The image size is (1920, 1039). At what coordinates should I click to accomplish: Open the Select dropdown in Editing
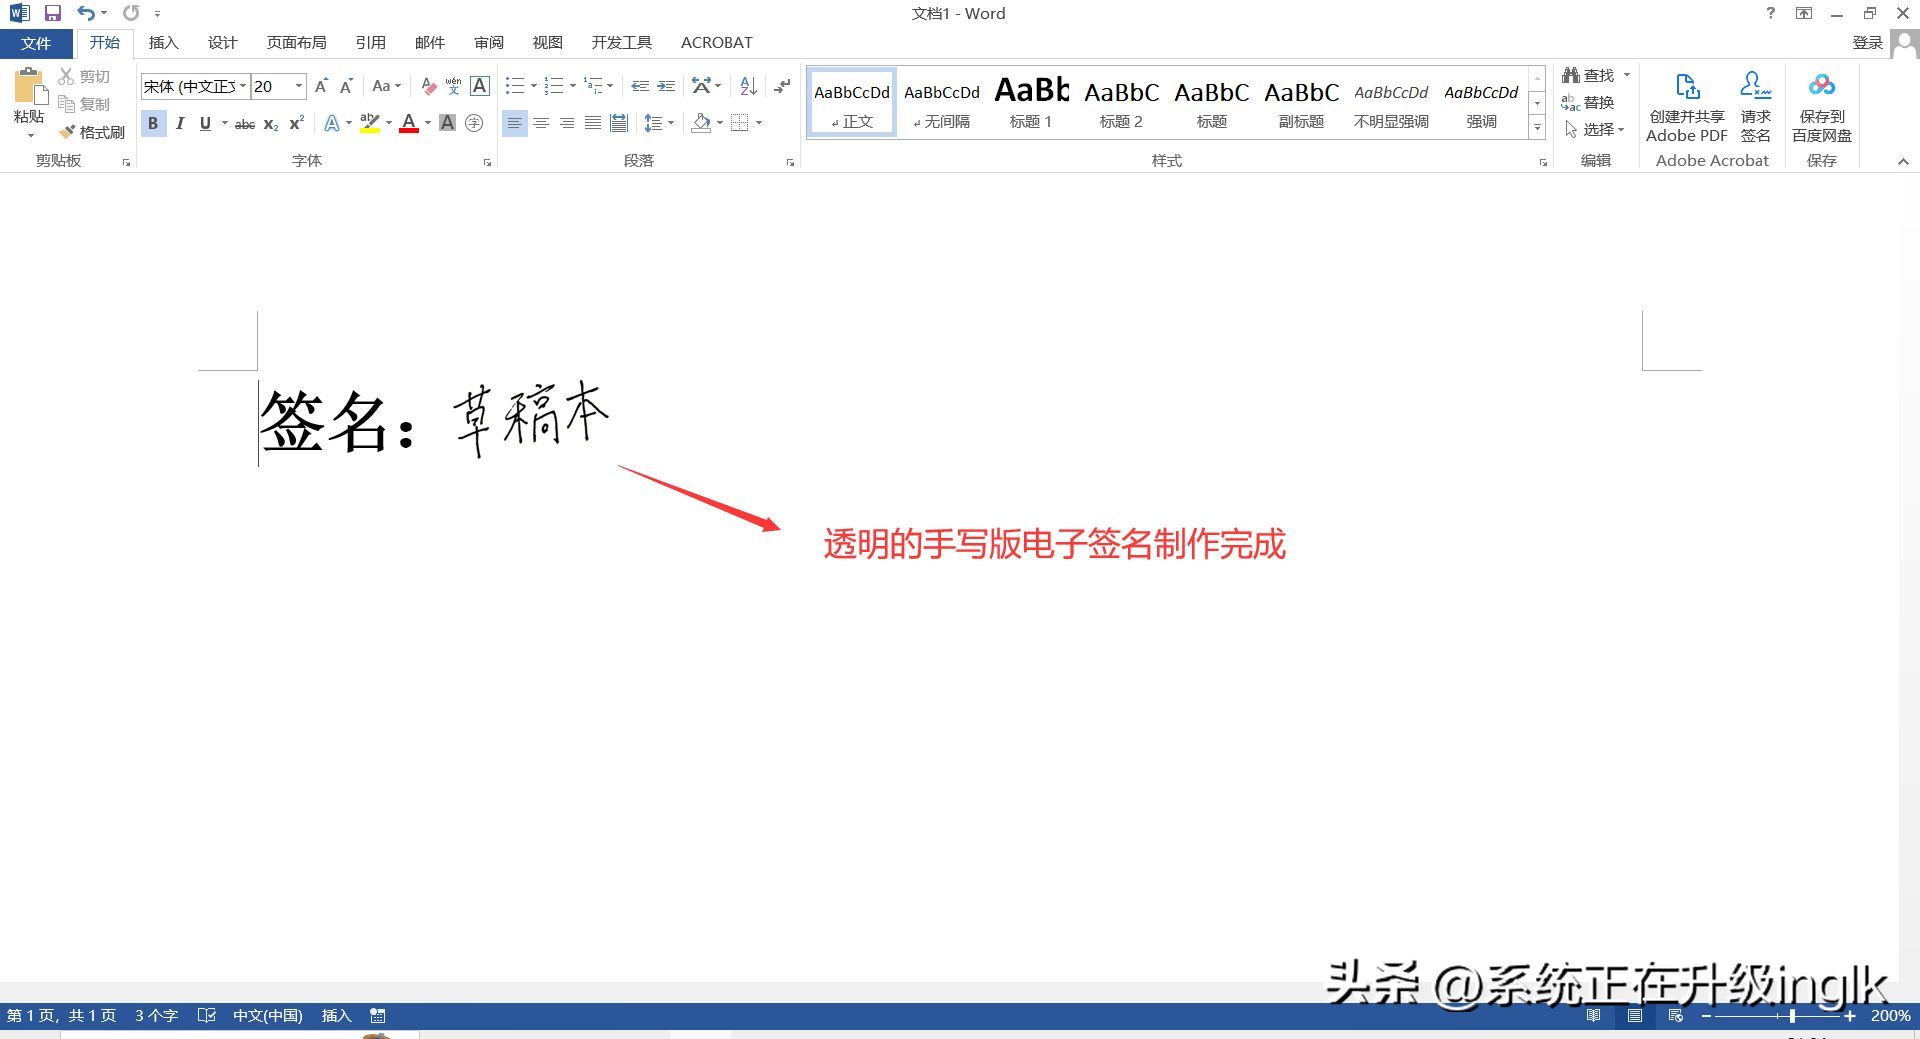(x=1595, y=129)
